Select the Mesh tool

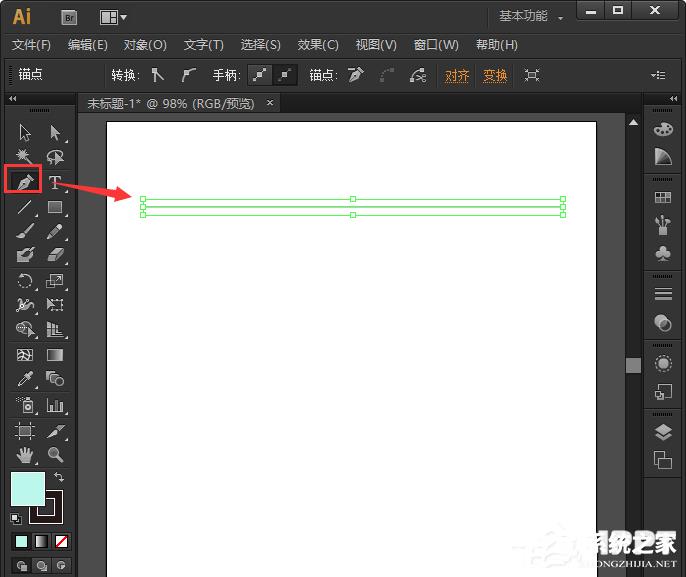click(x=24, y=355)
